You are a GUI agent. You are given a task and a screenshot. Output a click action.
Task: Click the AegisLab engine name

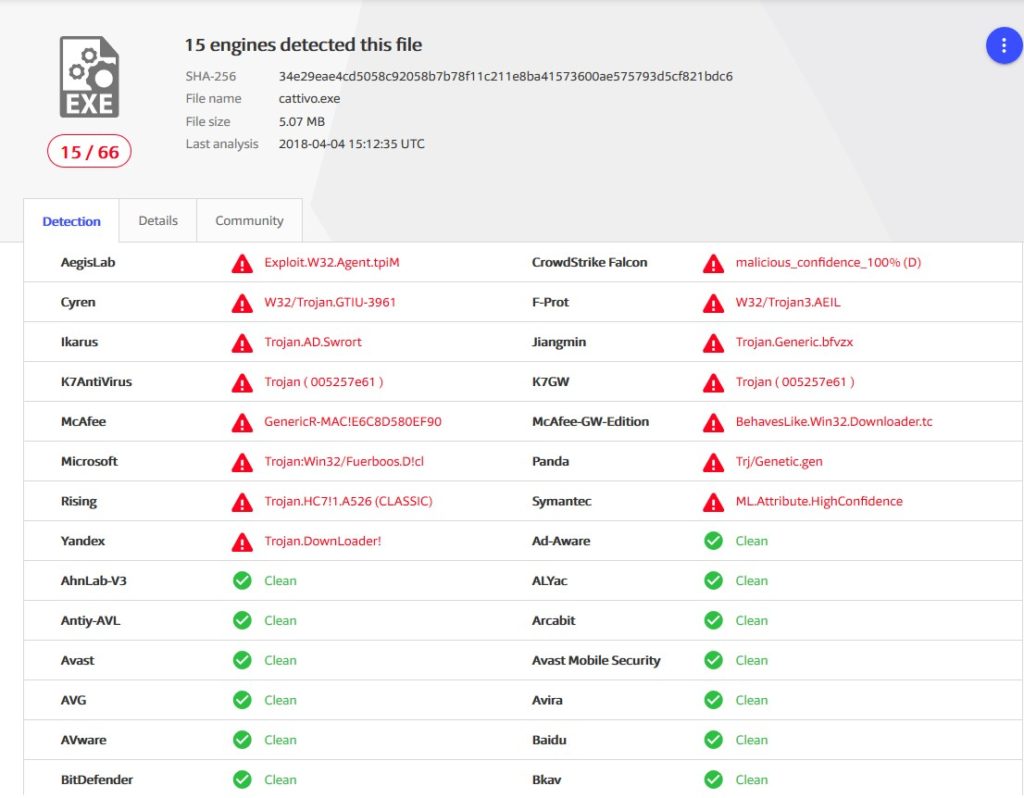point(88,263)
